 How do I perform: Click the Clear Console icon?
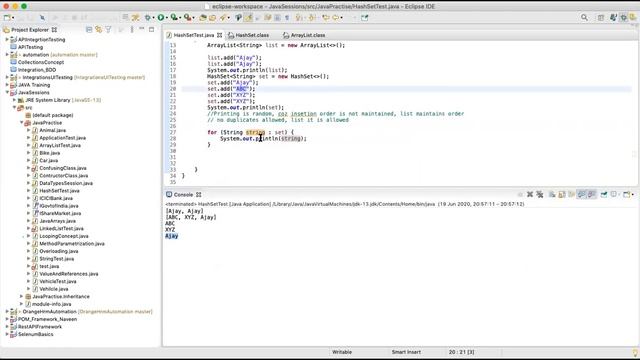552,195
